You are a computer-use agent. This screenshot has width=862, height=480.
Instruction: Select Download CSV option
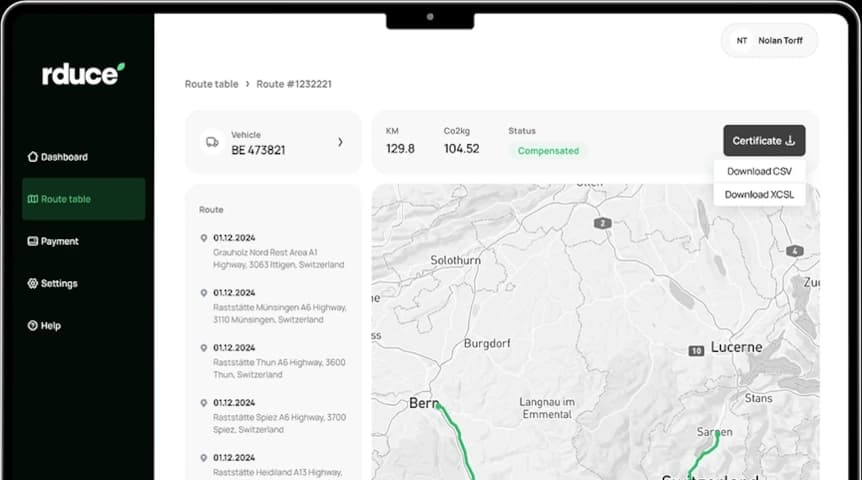(759, 172)
